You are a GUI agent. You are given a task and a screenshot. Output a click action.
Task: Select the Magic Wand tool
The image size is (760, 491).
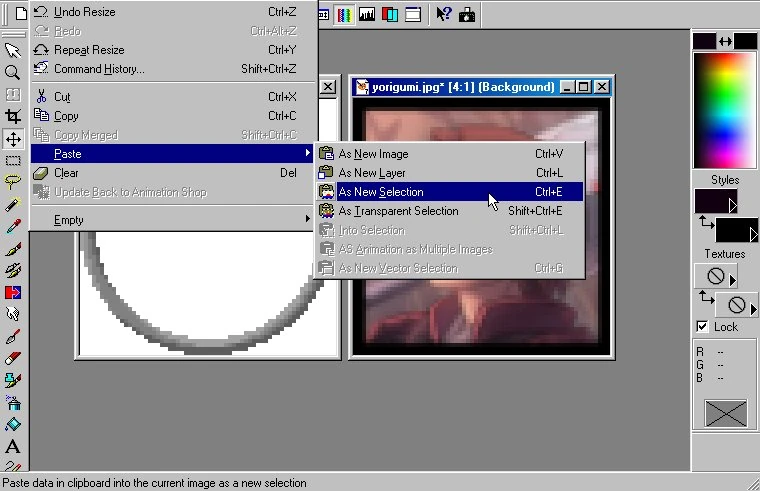tap(13, 205)
